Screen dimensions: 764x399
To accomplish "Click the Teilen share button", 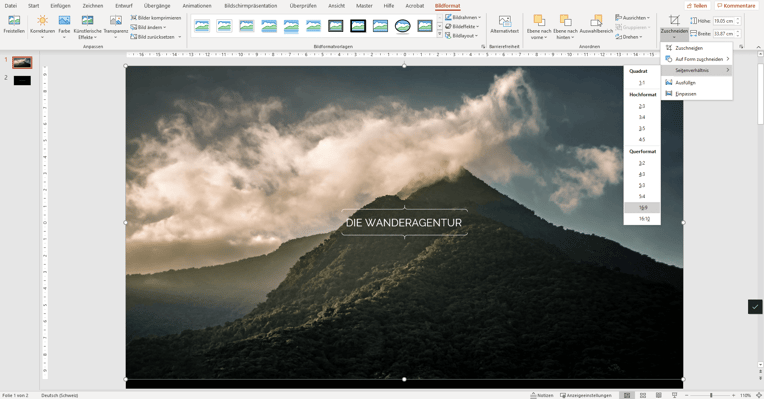I will 697,6.
